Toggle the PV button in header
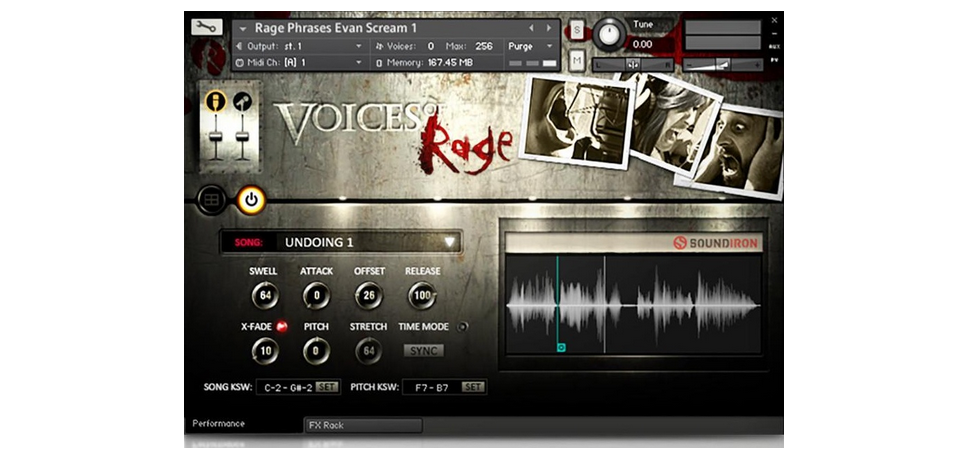Image resolution: width=965 pixels, height=457 pixels. click(774, 60)
